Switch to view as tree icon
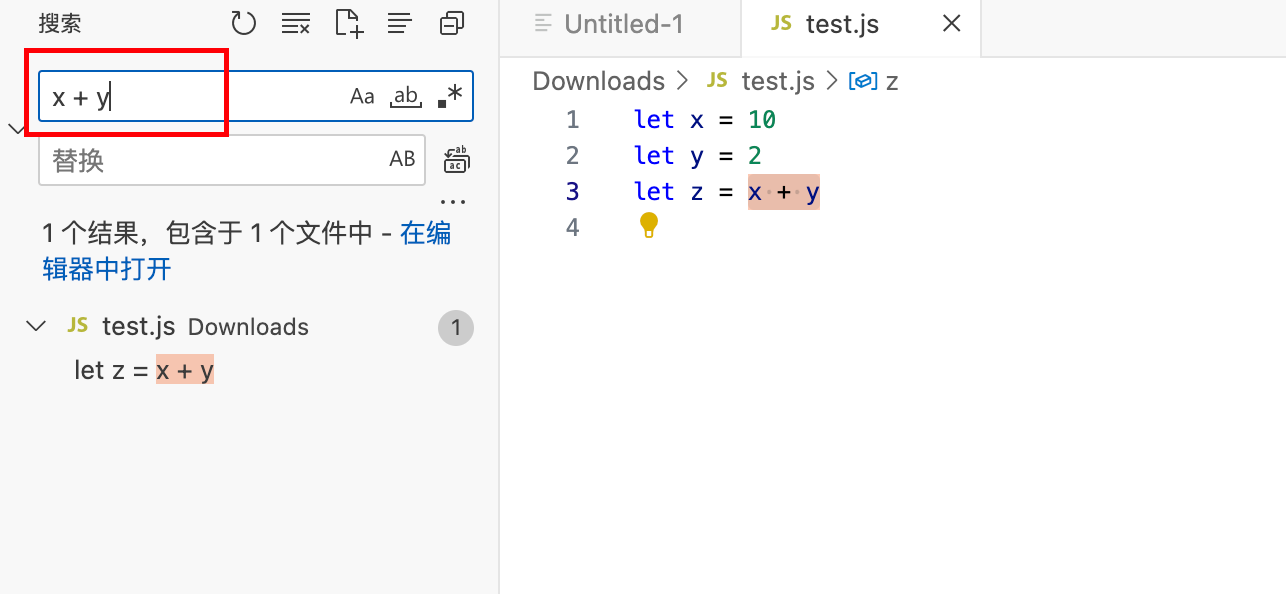The height and width of the screenshot is (594, 1286). pos(400,23)
